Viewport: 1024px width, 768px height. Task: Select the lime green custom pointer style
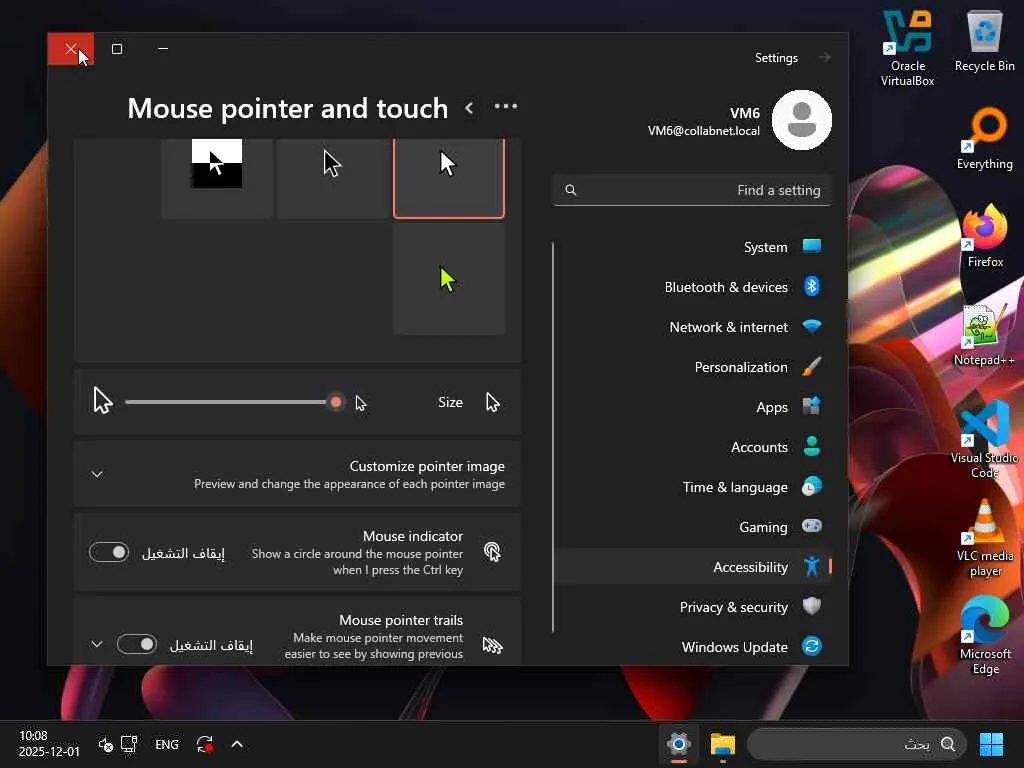(449, 280)
